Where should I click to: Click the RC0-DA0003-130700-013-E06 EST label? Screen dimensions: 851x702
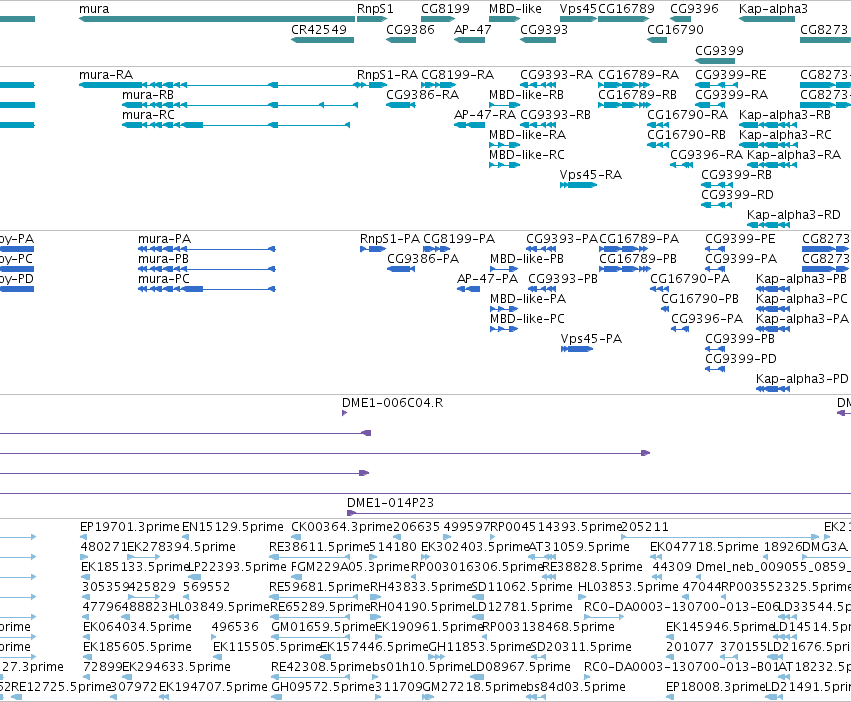pos(681,607)
